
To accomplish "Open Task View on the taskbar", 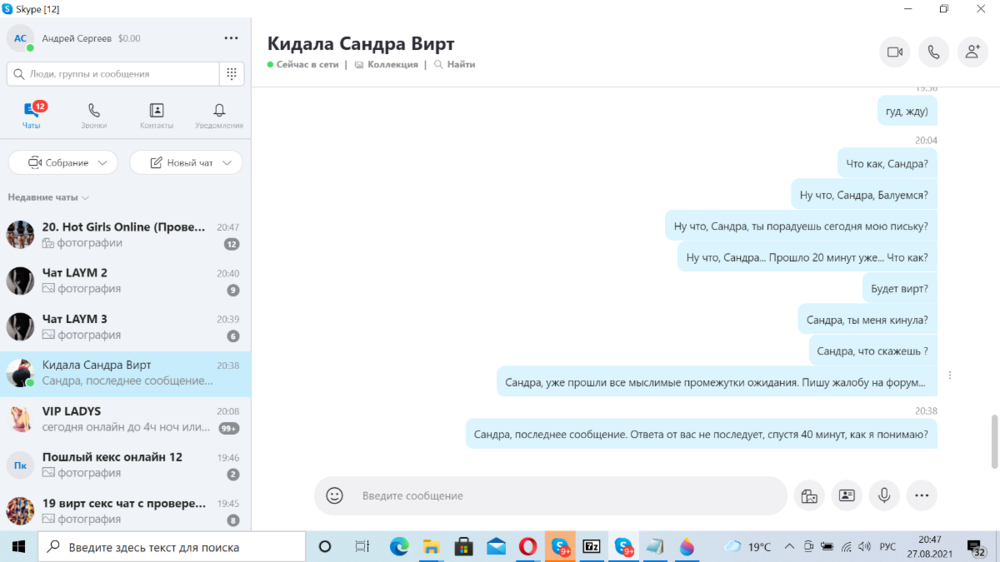I will [x=362, y=547].
